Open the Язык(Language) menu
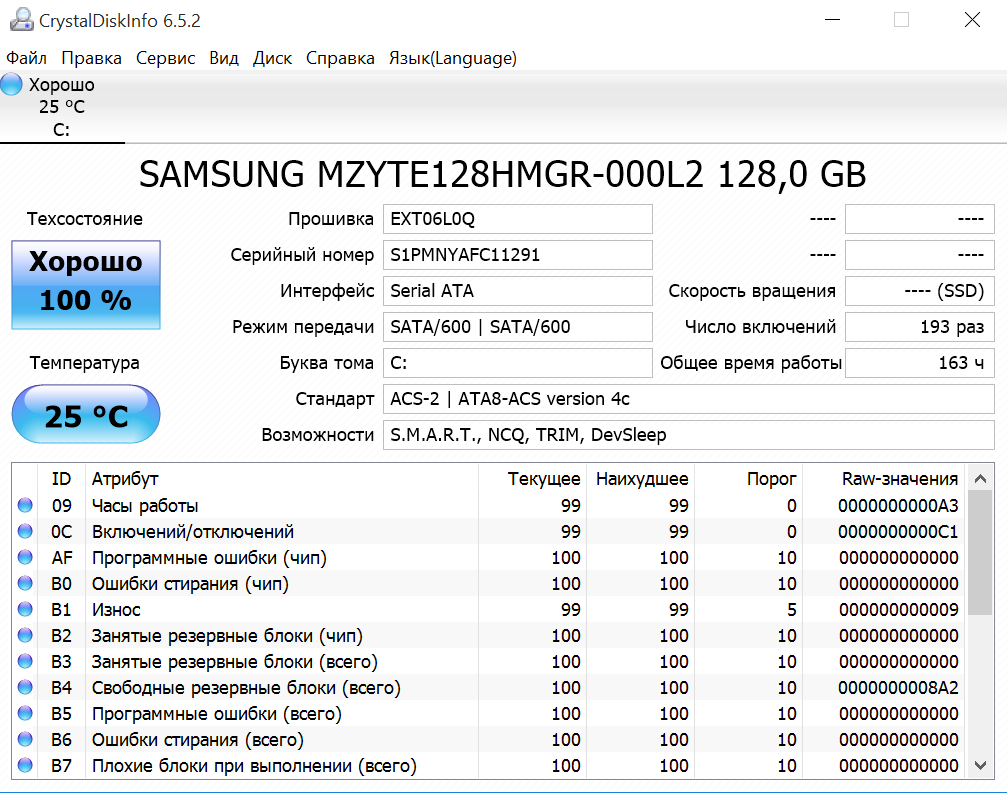 (x=453, y=58)
